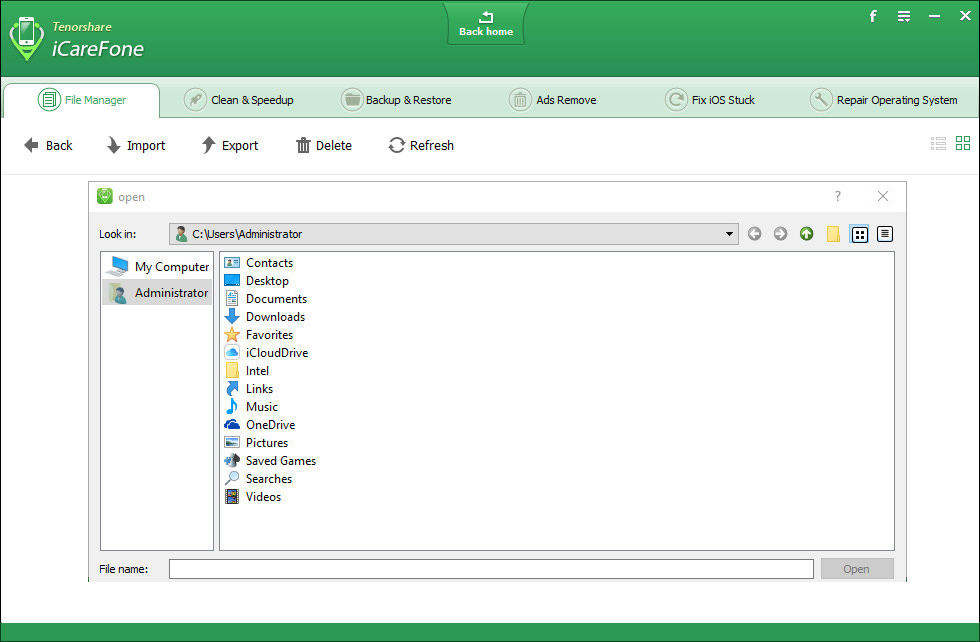Open the Fix iOS Stuck tab
980x642 pixels.
point(709,100)
